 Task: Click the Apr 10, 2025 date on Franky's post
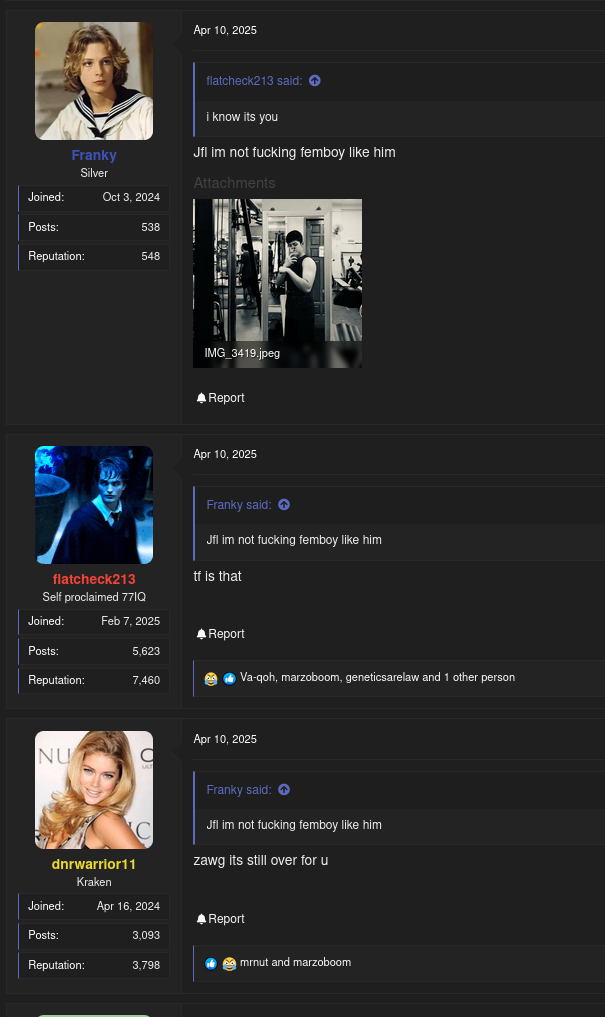(x=225, y=30)
